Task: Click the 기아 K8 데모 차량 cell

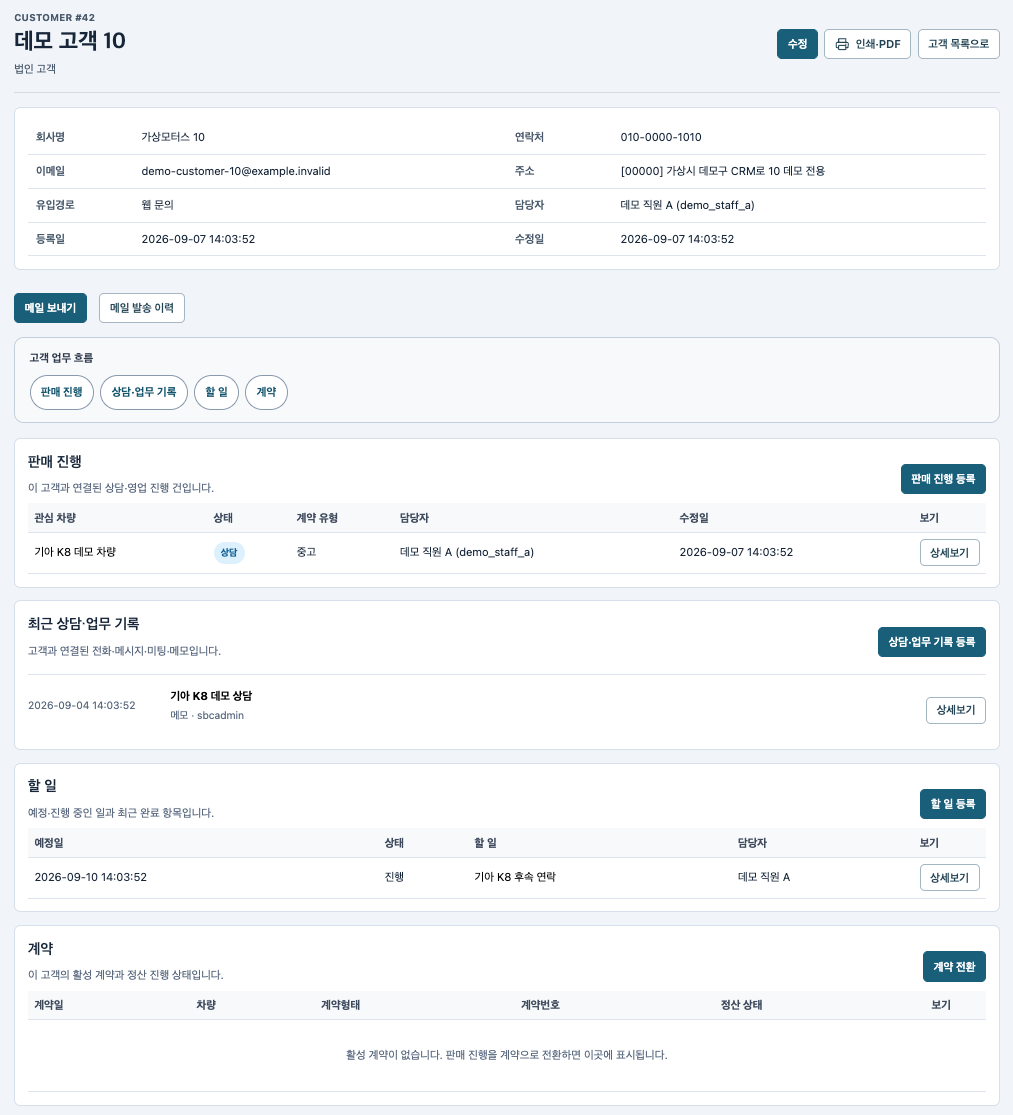Action: (75, 552)
